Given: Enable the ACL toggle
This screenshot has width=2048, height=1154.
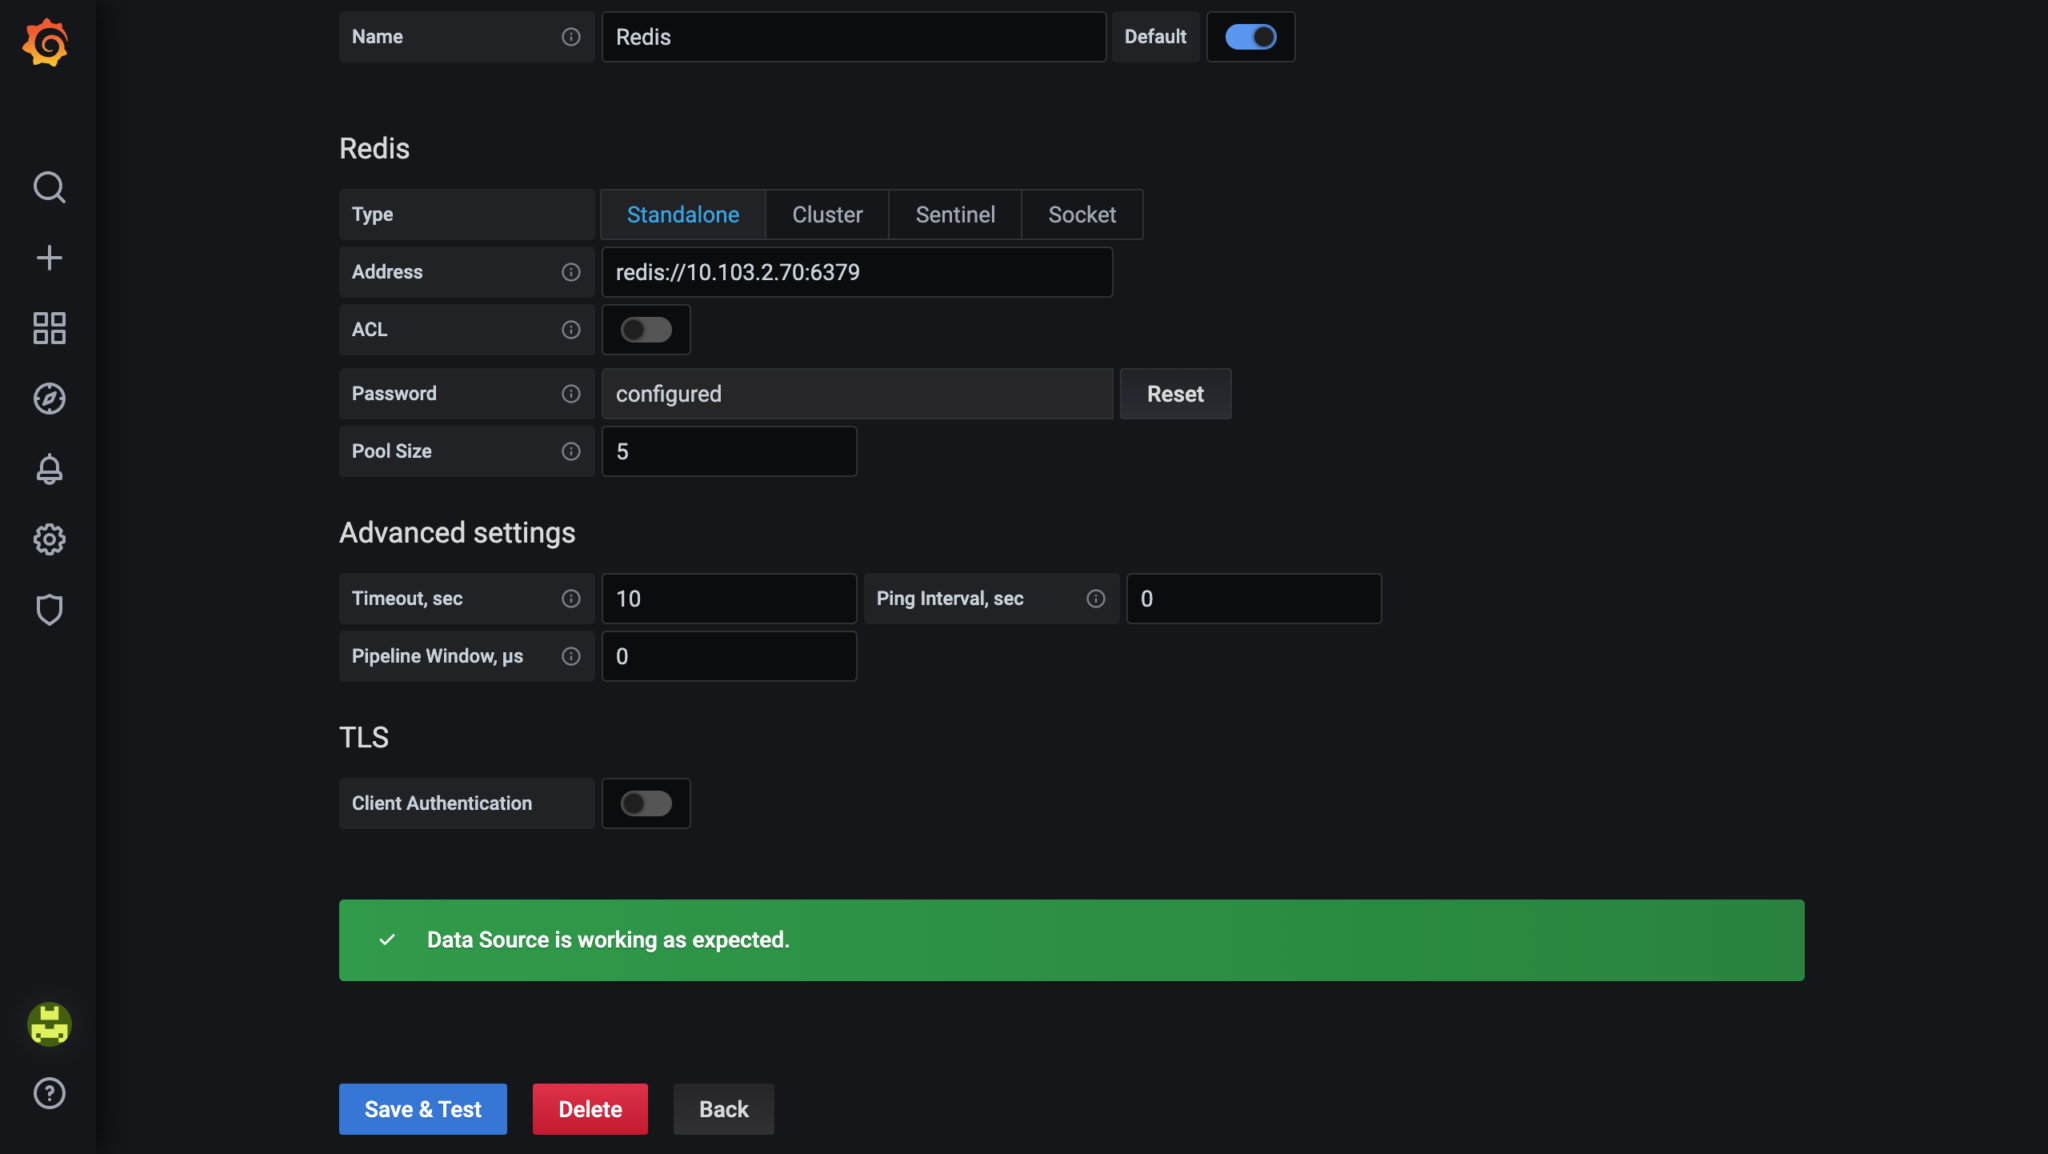Looking at the screenshot, I should tap(646, 329).
